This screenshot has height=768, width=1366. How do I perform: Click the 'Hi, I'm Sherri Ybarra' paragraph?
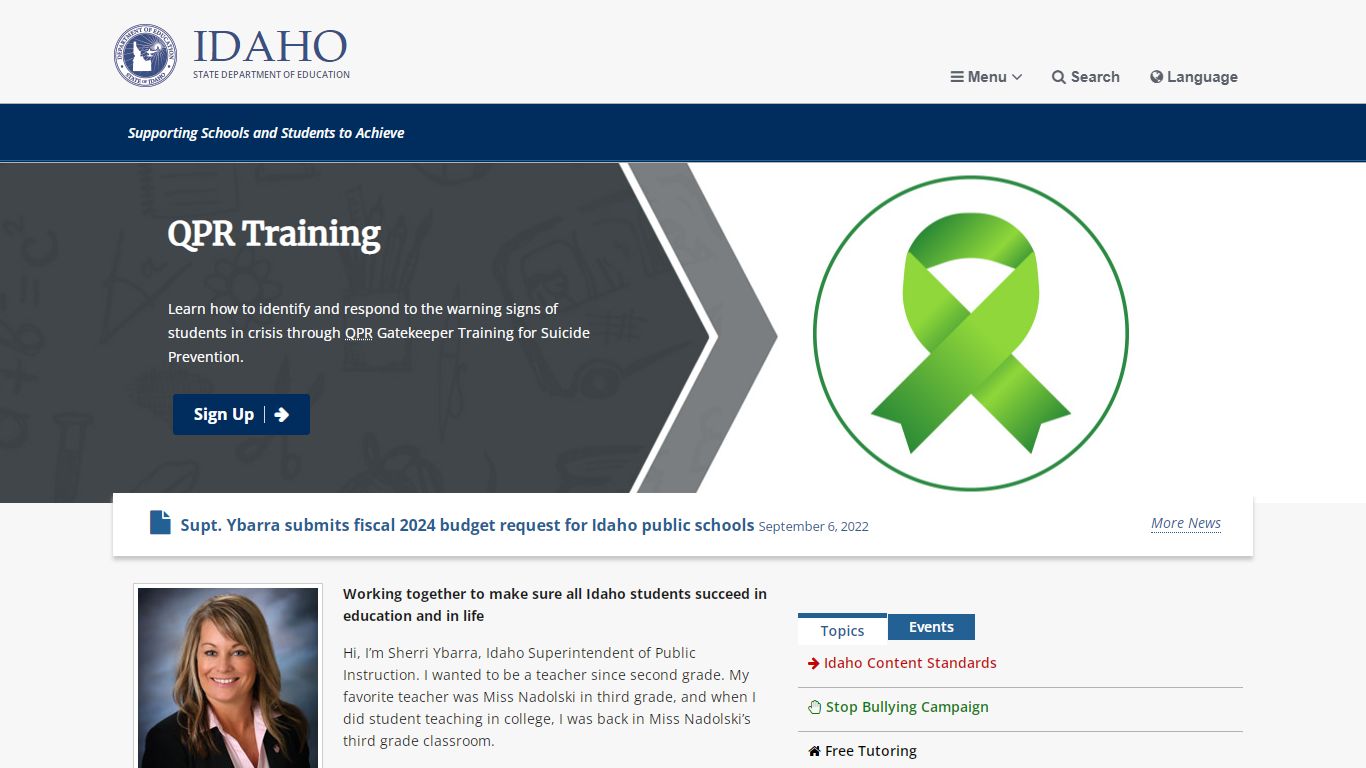(550, 697)
